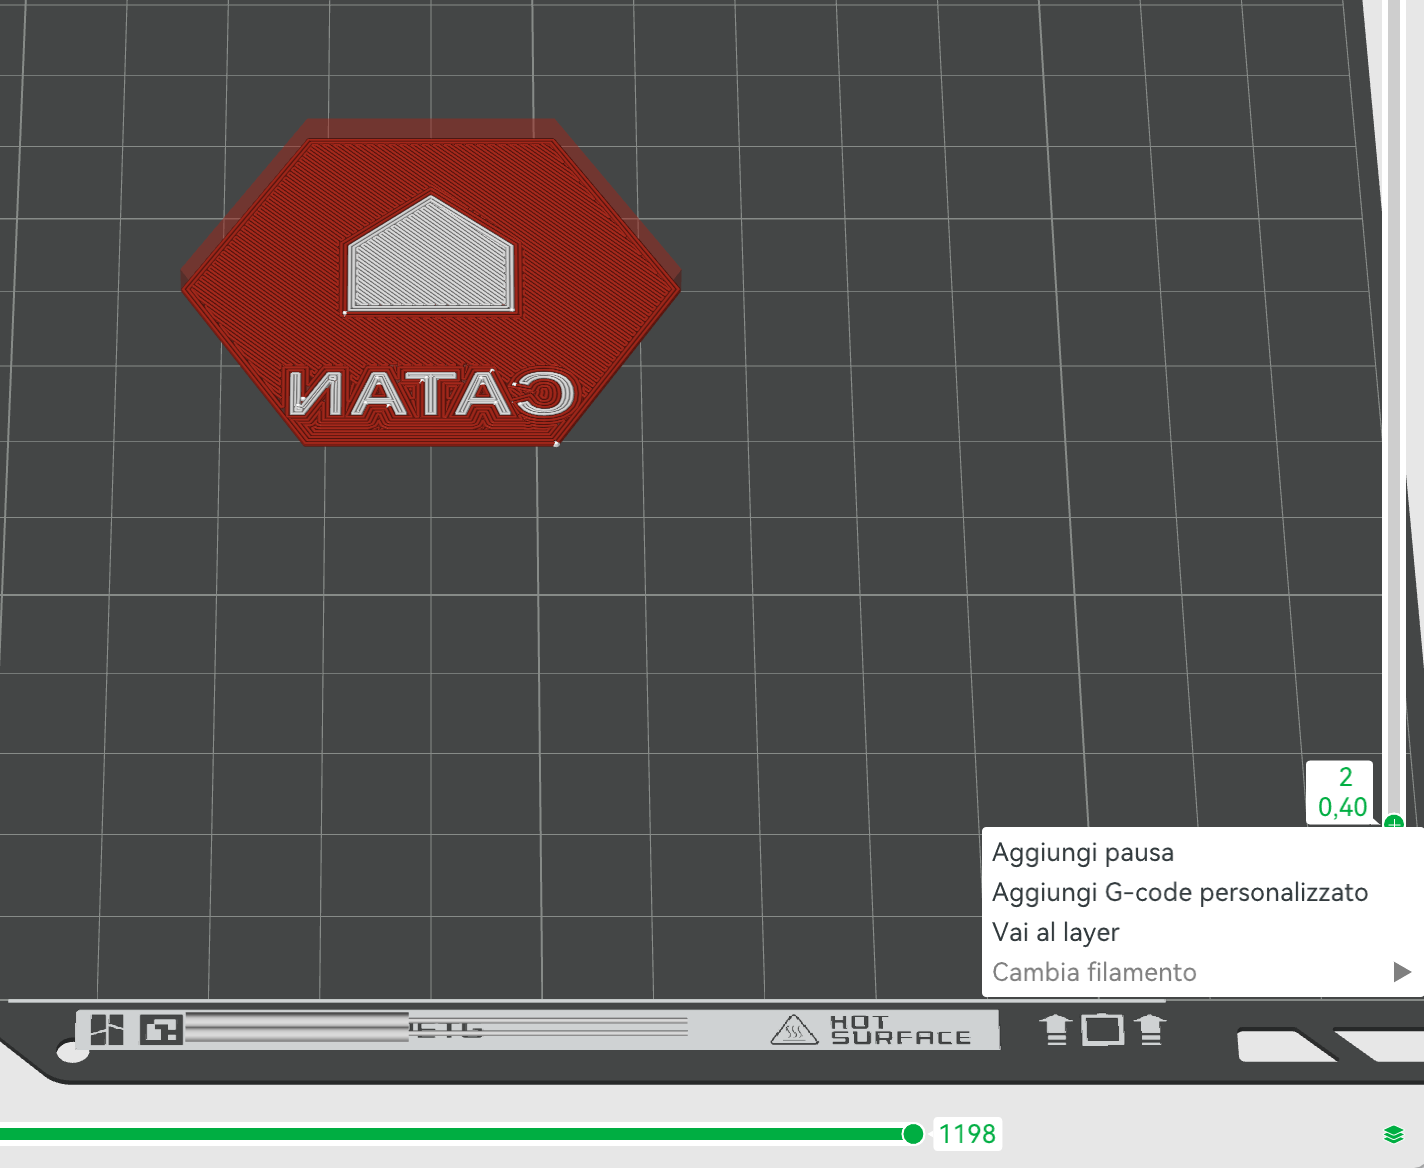This screenshot has height=1168, width=1424.
Task: Click the green layers stack icon
Action: [1394, 1134]
